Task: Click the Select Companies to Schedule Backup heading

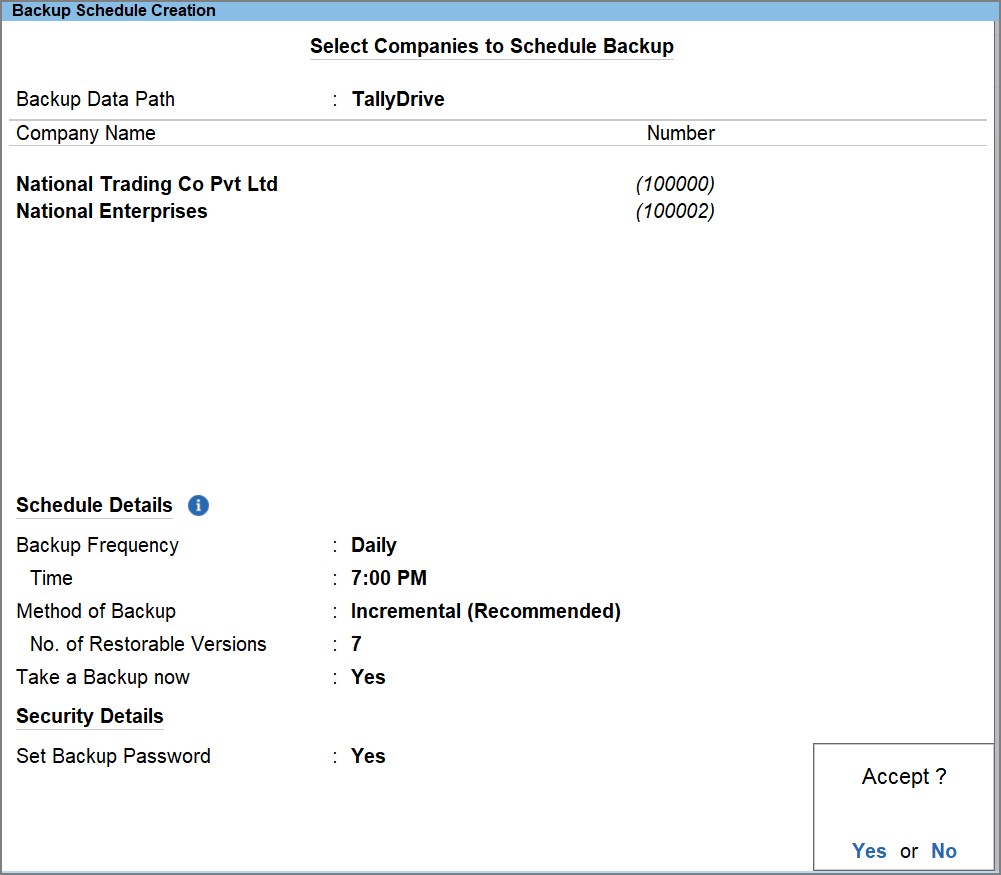Action: tap(491, 46)
